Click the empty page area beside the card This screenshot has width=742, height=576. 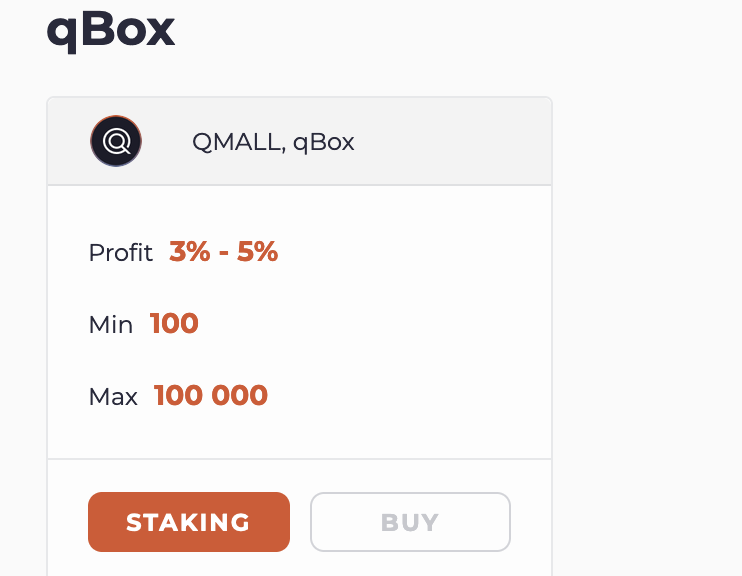646,284
